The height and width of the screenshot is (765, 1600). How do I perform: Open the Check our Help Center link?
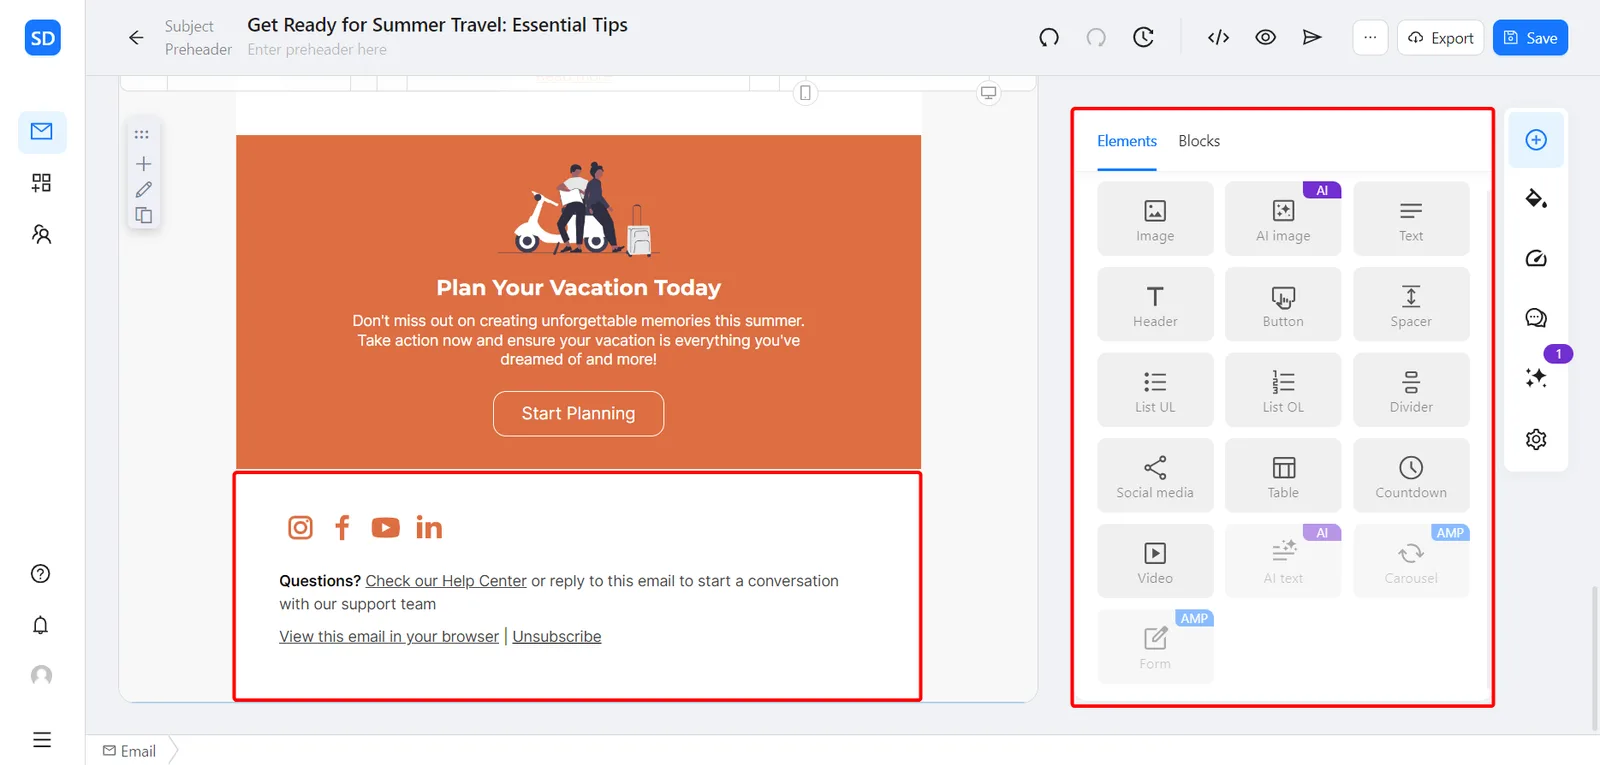click(446, 581)
